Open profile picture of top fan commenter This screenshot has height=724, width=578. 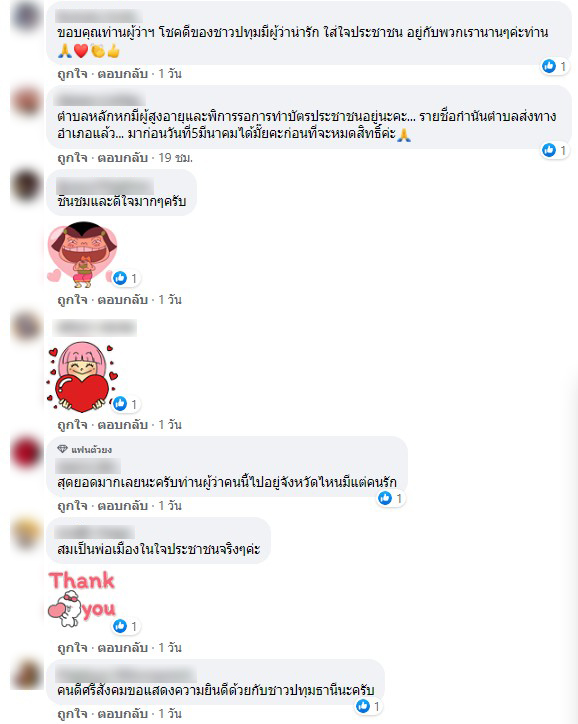point(26,452)
